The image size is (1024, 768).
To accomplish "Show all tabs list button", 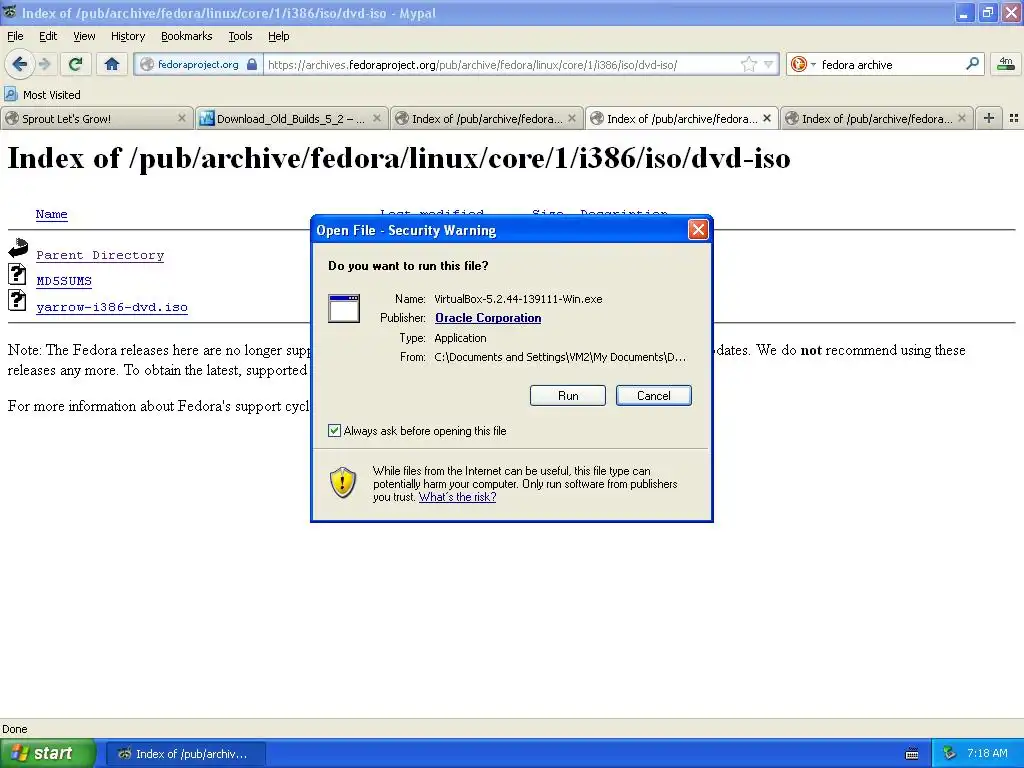I will coord(1014,118).
